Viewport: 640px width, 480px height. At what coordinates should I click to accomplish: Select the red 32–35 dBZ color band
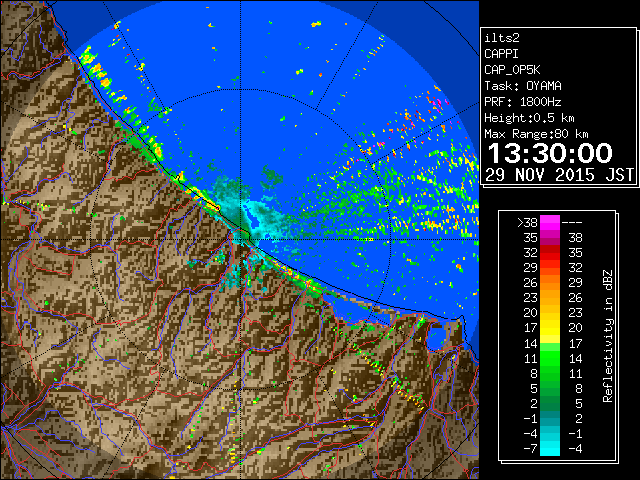(550, 253)
